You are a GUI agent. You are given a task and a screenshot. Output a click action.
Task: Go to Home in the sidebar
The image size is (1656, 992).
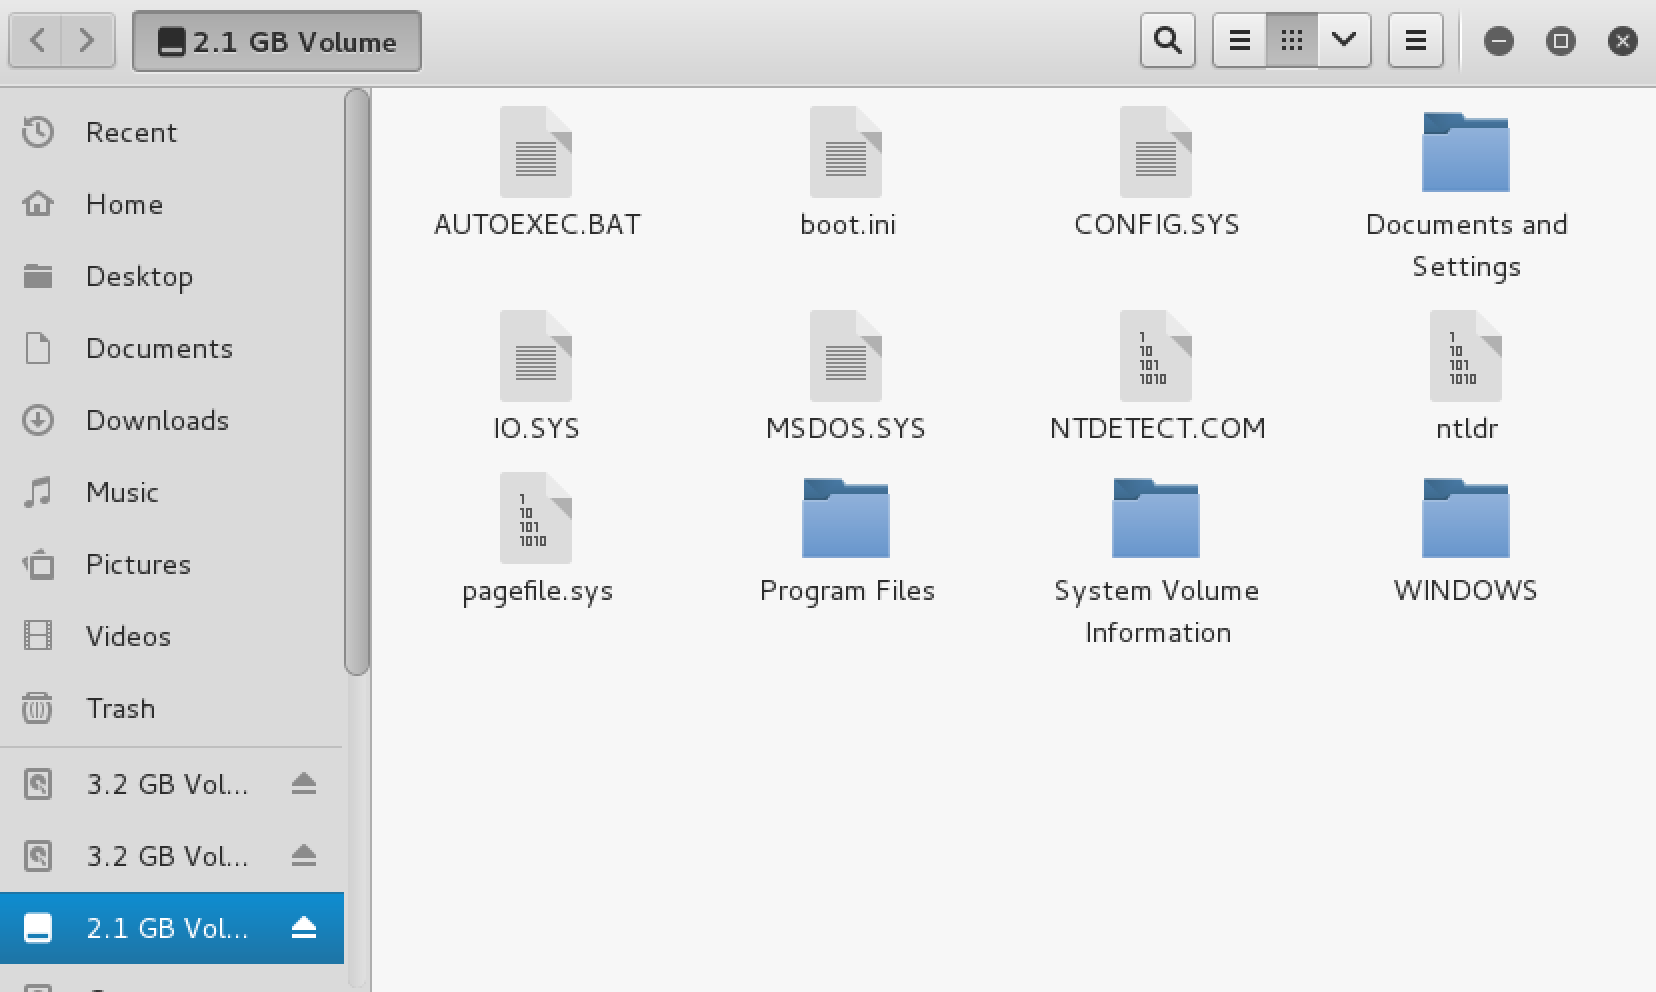[x=172, y=204]
